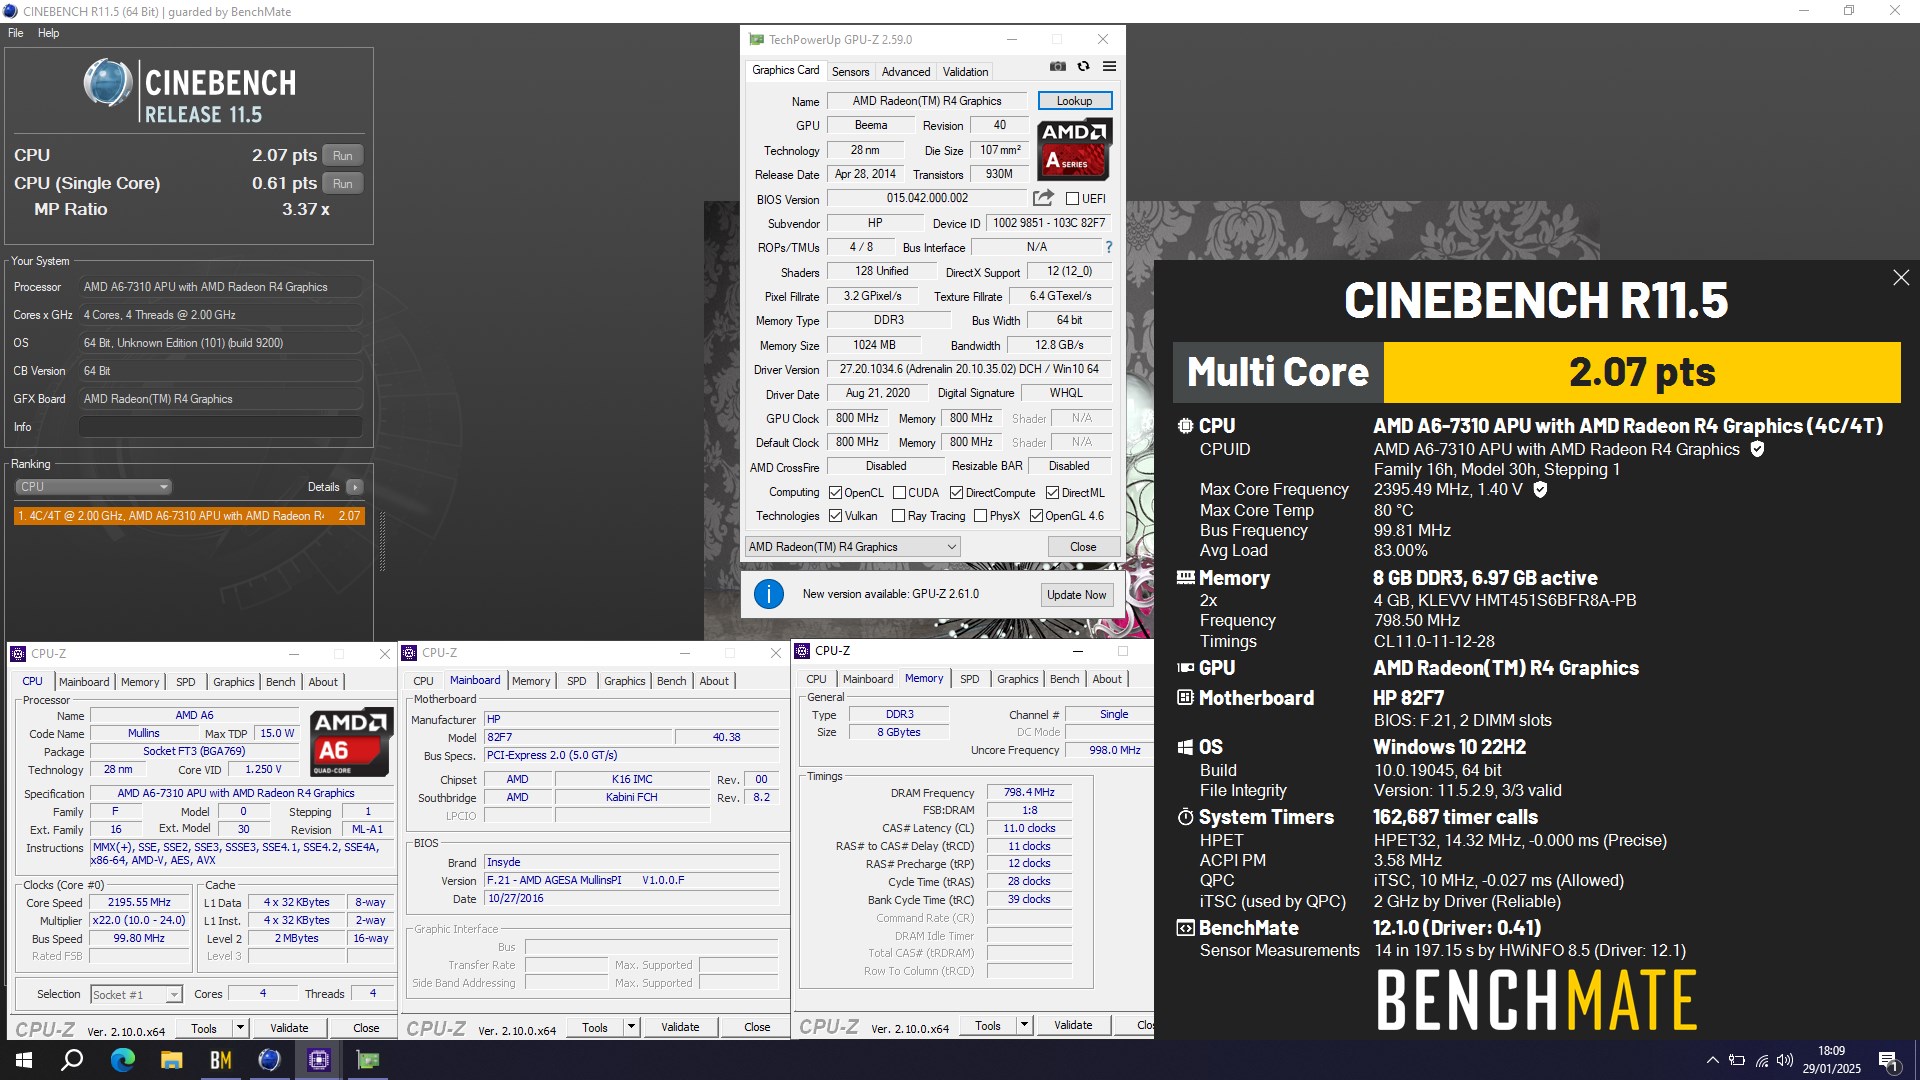Toggle the CUDA checkbox
Screen dimensions: 1920x1080
click(899, 493)
